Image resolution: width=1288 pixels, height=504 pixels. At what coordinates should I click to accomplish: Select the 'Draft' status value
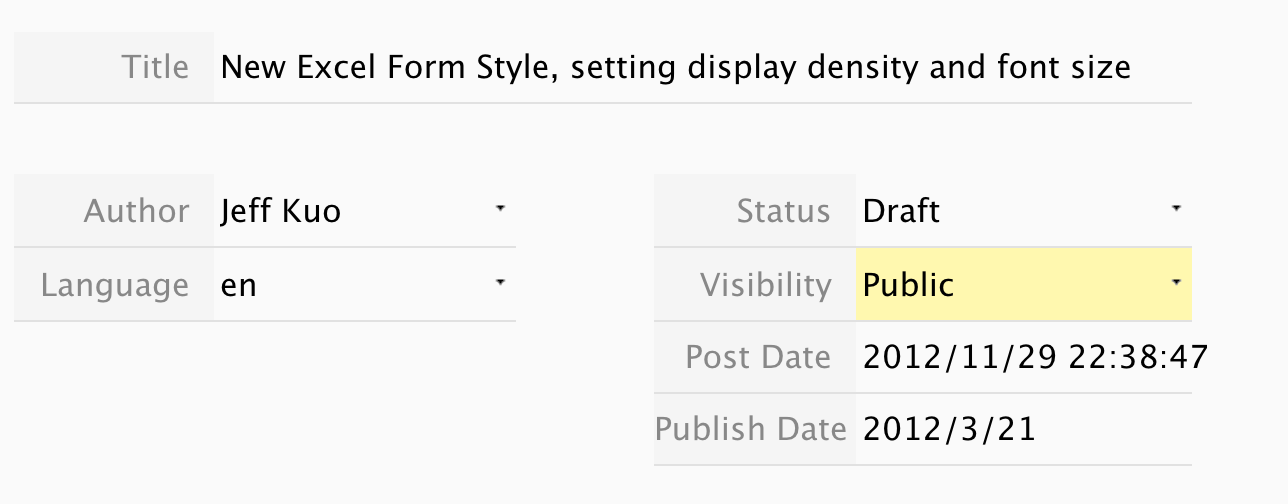coord(901,211)
